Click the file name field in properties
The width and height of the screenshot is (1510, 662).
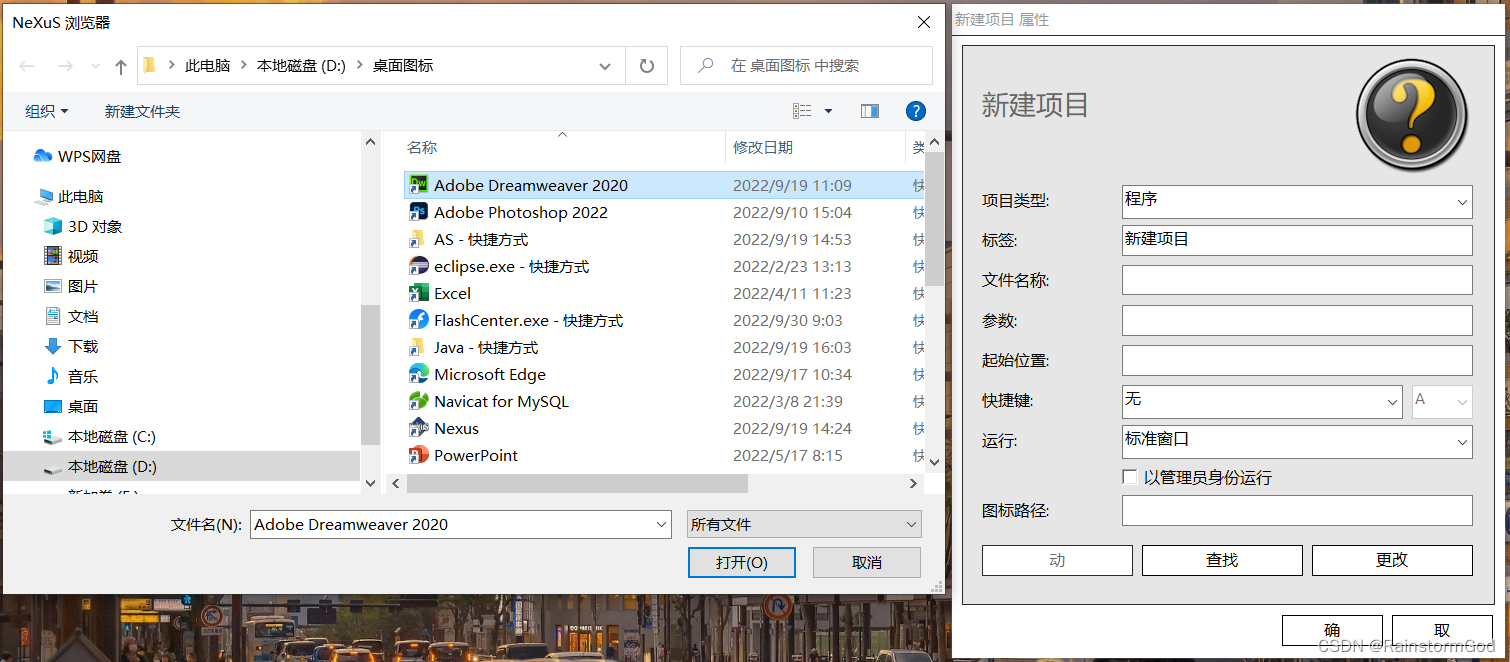[x=1297, y=280]
